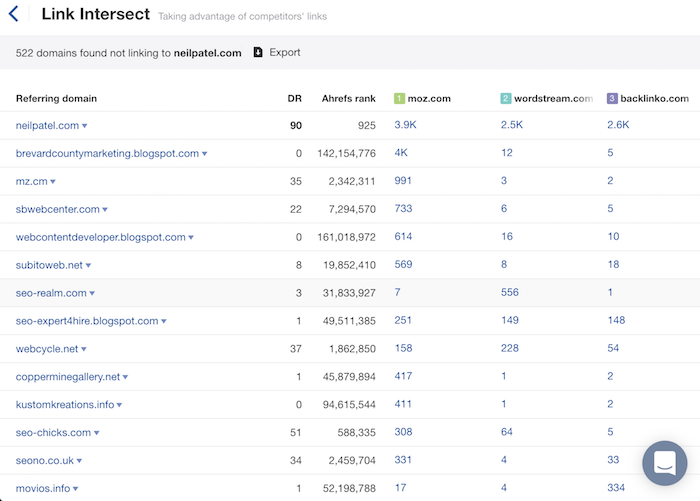Open the 4K moz.com links value
This screenshot has width=700, height=501.
(x=401, y=153)
